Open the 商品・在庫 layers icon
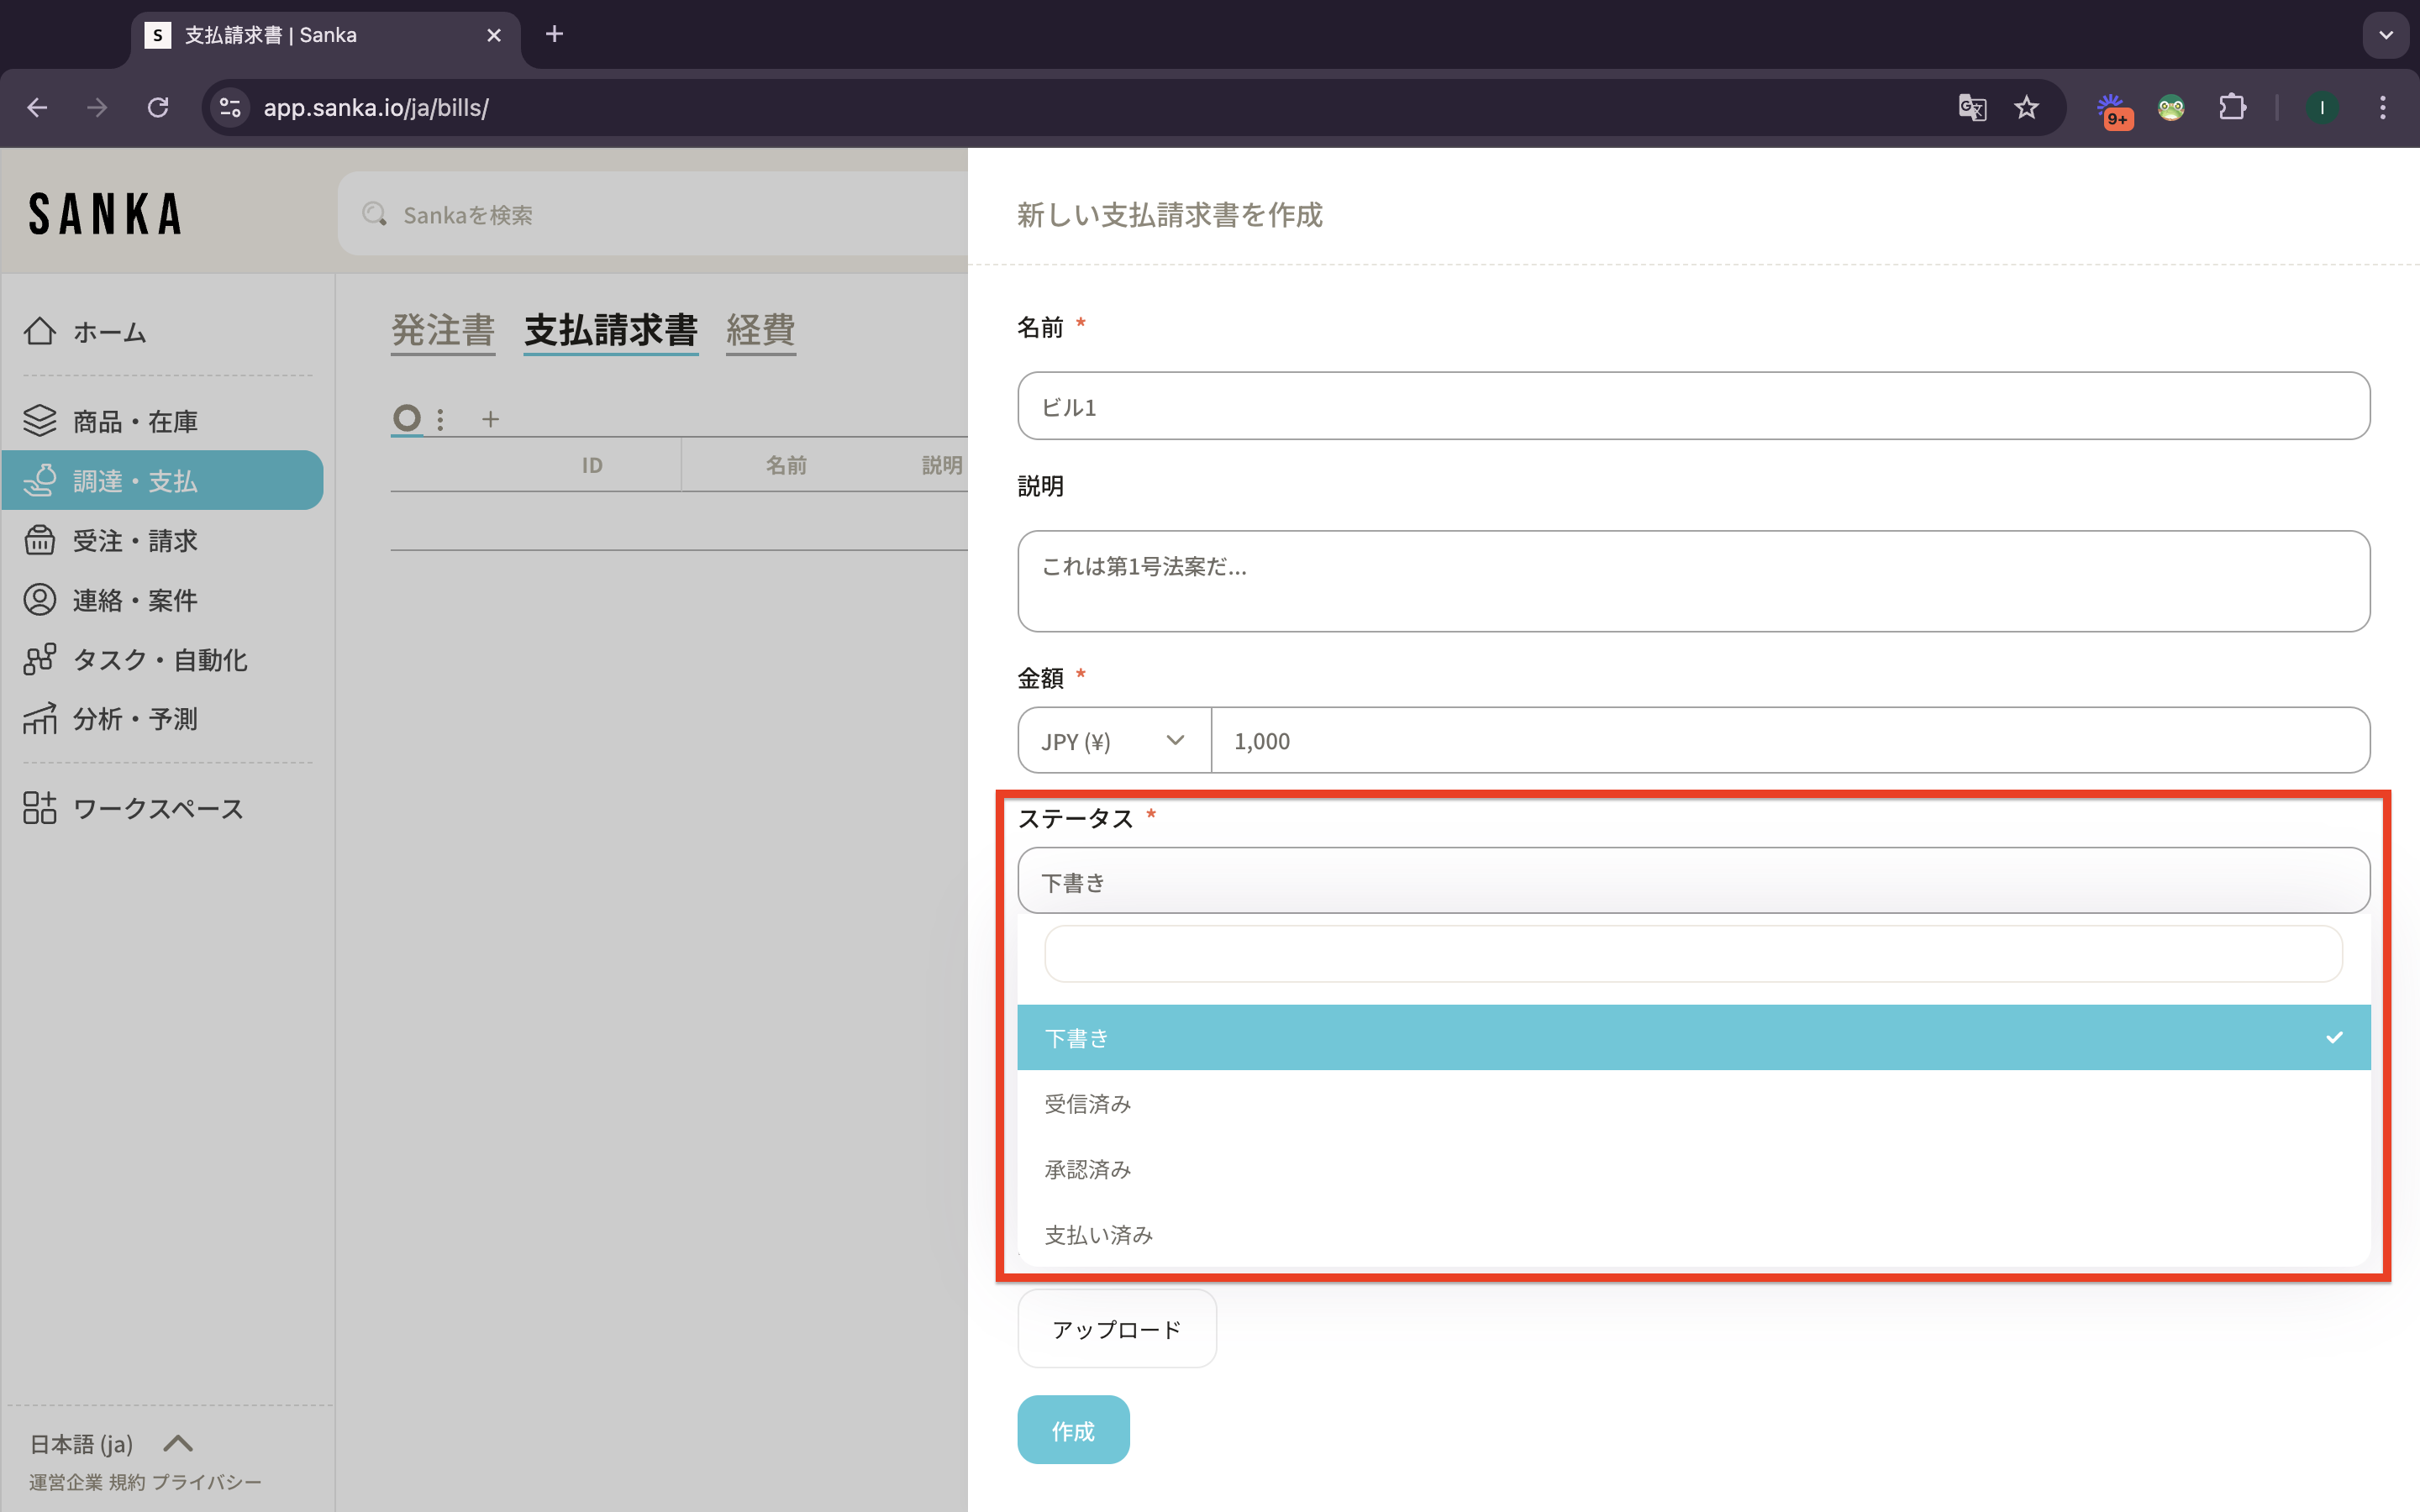 [x=40, y=421]
